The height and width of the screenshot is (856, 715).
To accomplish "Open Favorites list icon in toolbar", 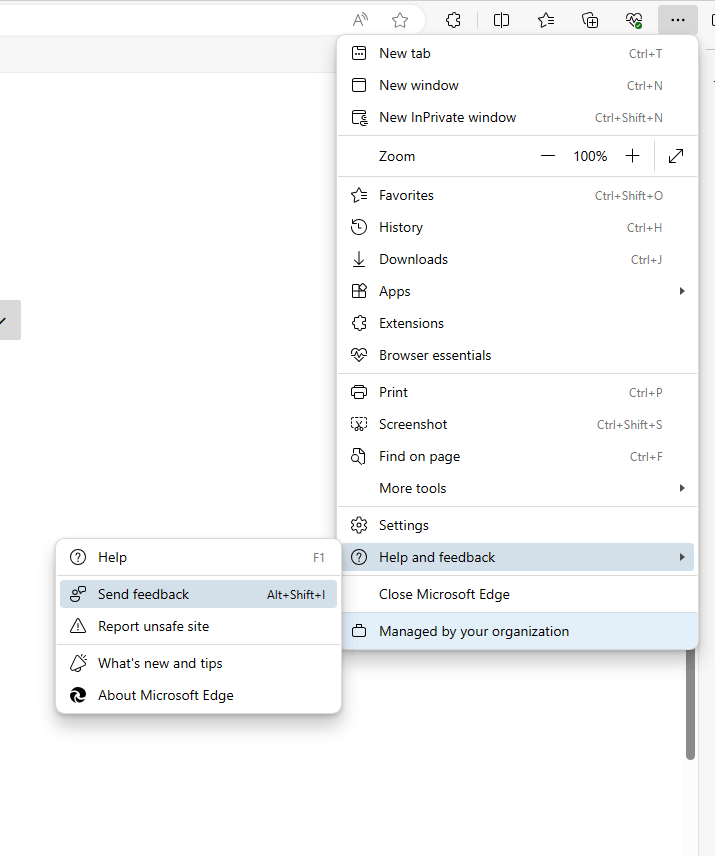I will (546, 21).
